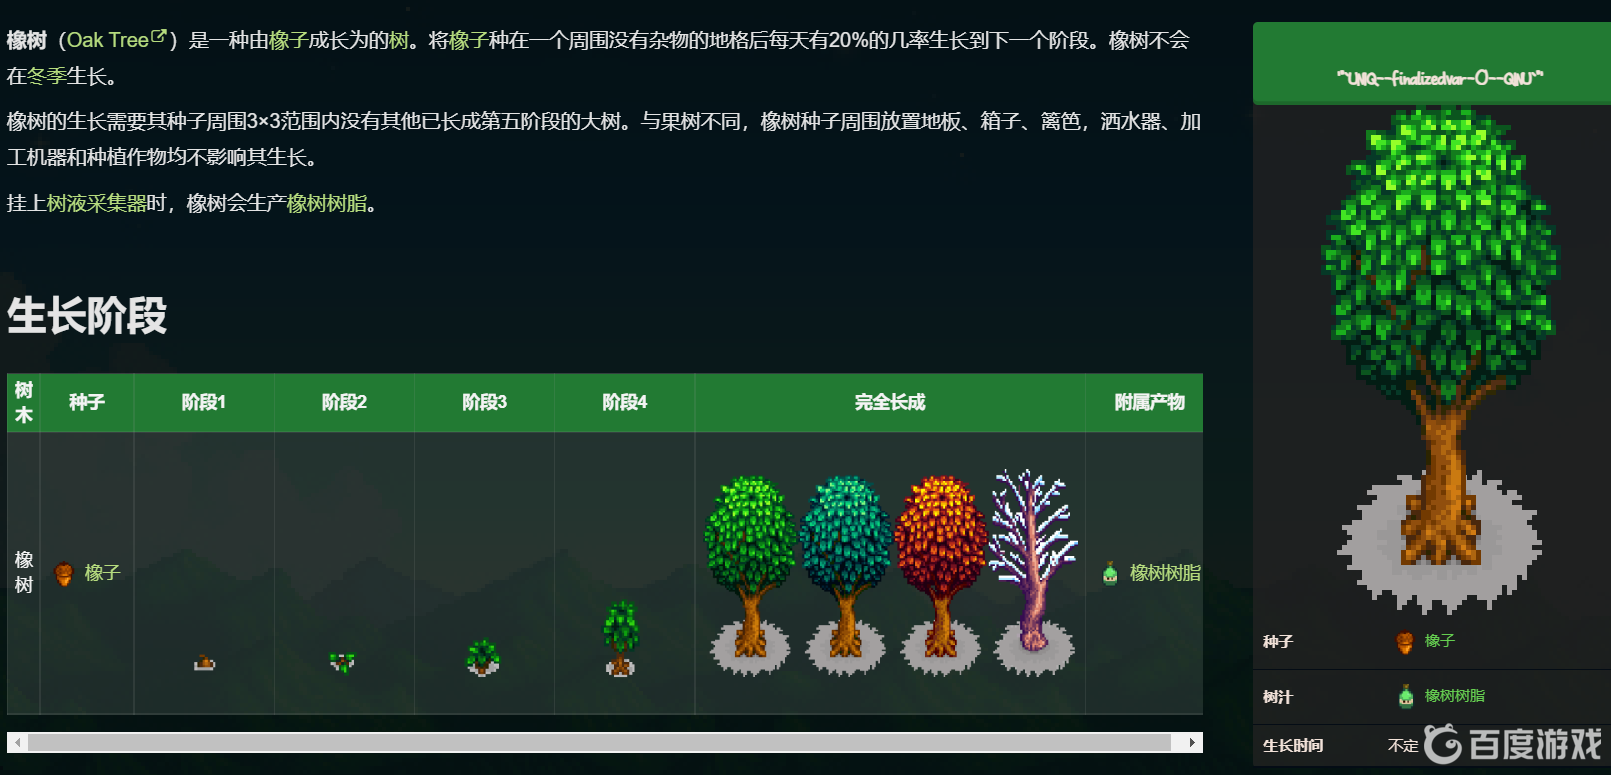The image size is (1611, 775).
Task: Open the 树液采集器 link
Action: click(x=97, y=203)
